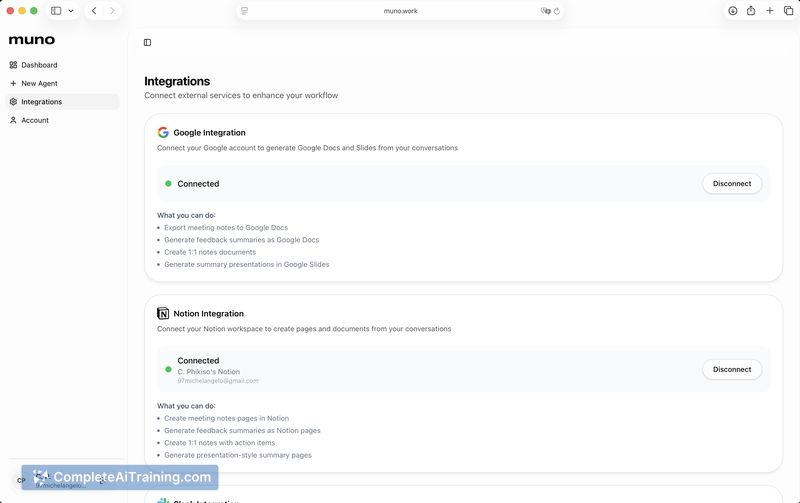Viewport: 800px width, 503px height.
Task: Click the Dashboard grid icon
Action: (x=13, y=65)
